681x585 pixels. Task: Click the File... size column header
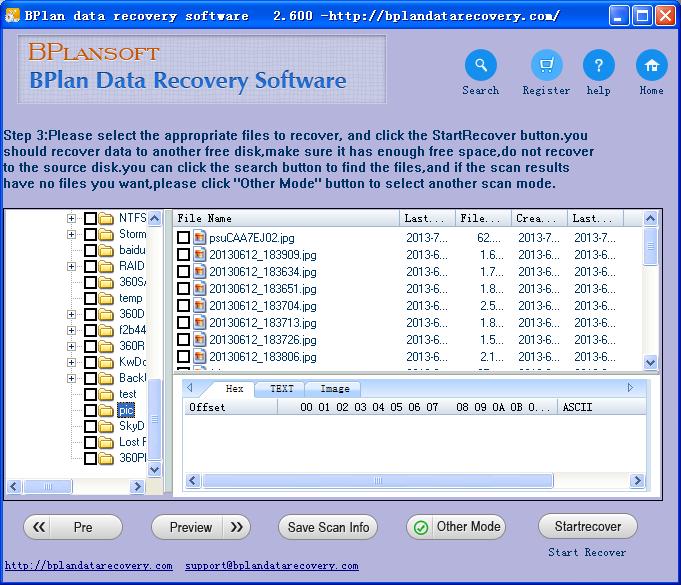tap(483, 218)
